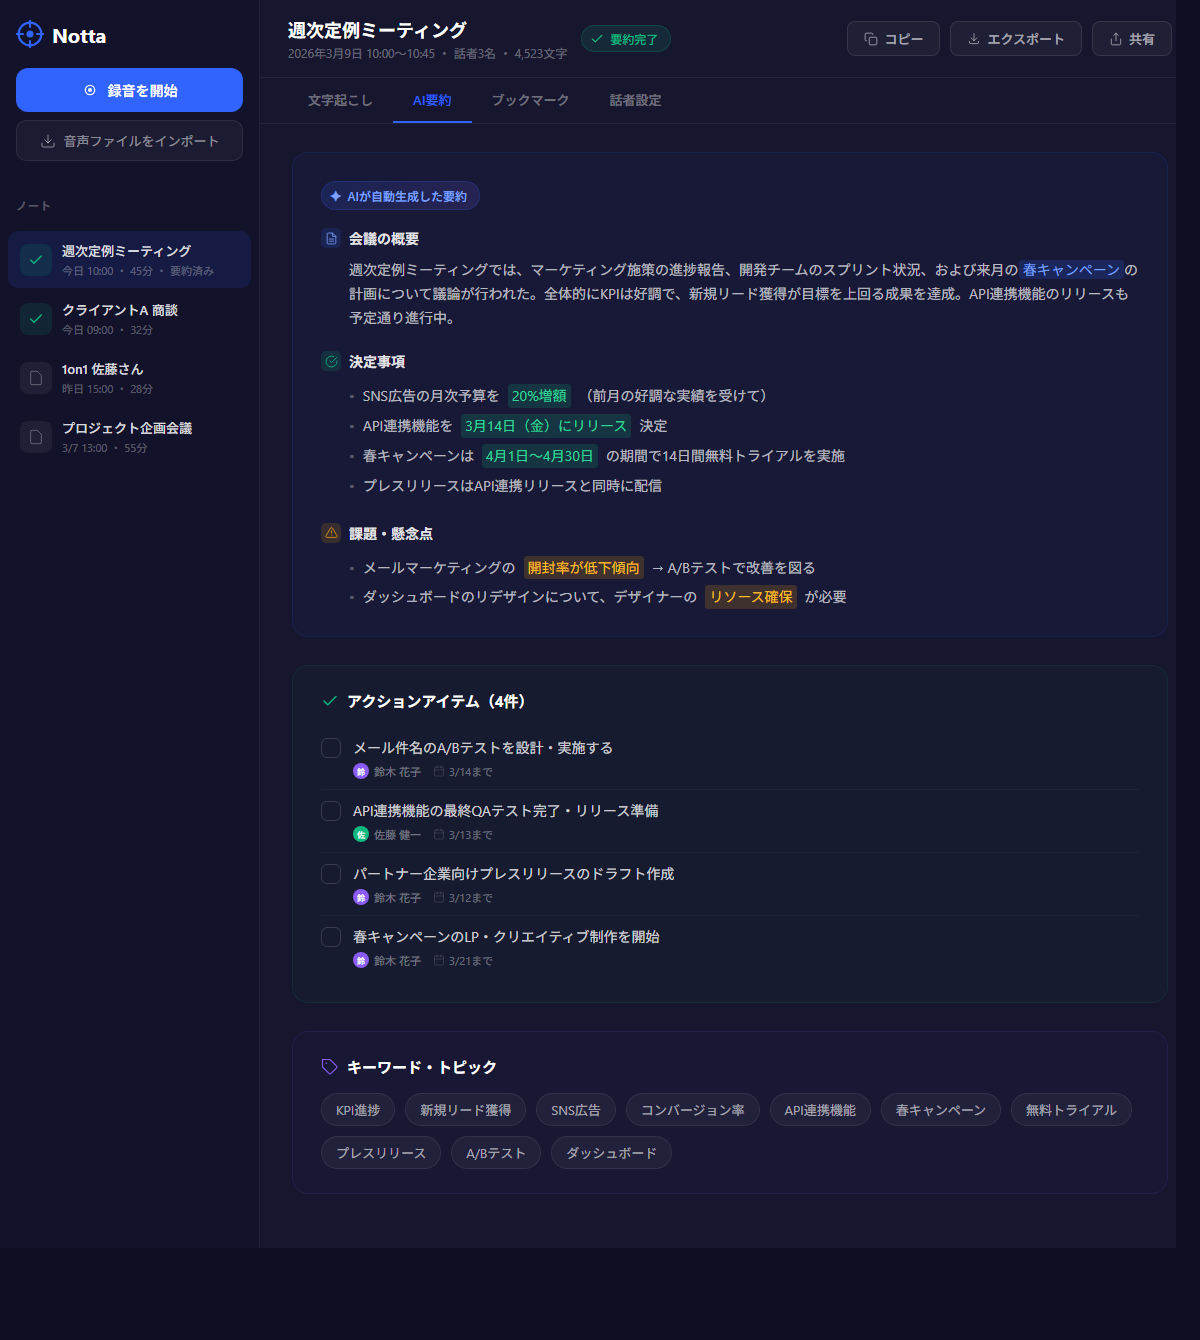This screenshot has width=1200, height=1340.
Task: Click the green check icon for クライアントA 商談
Action: tap(36, 319)
